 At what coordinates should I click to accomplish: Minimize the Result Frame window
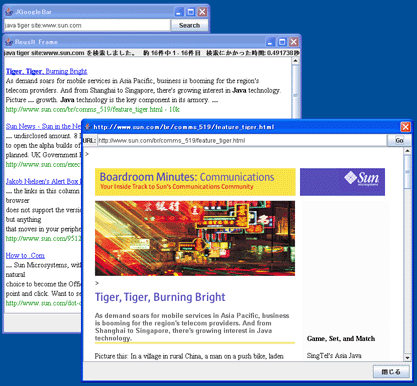coord(270,42)
